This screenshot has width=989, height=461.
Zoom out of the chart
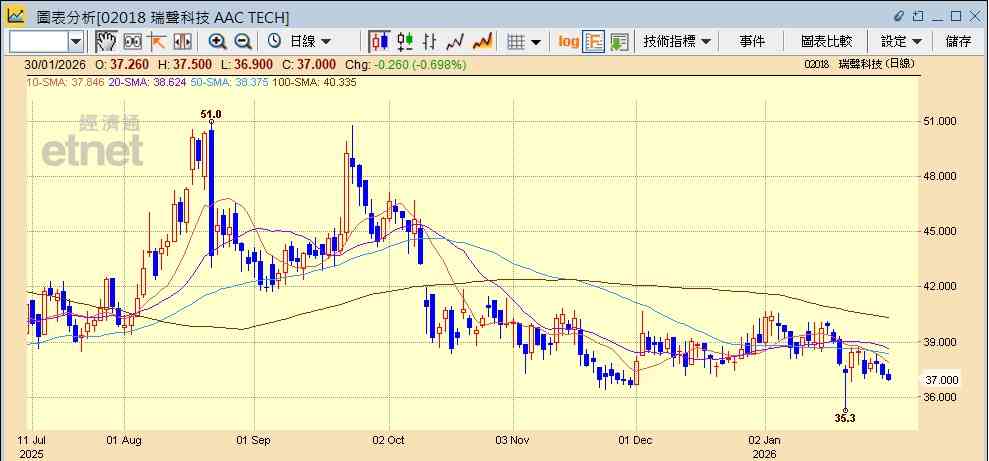point(243,42)
